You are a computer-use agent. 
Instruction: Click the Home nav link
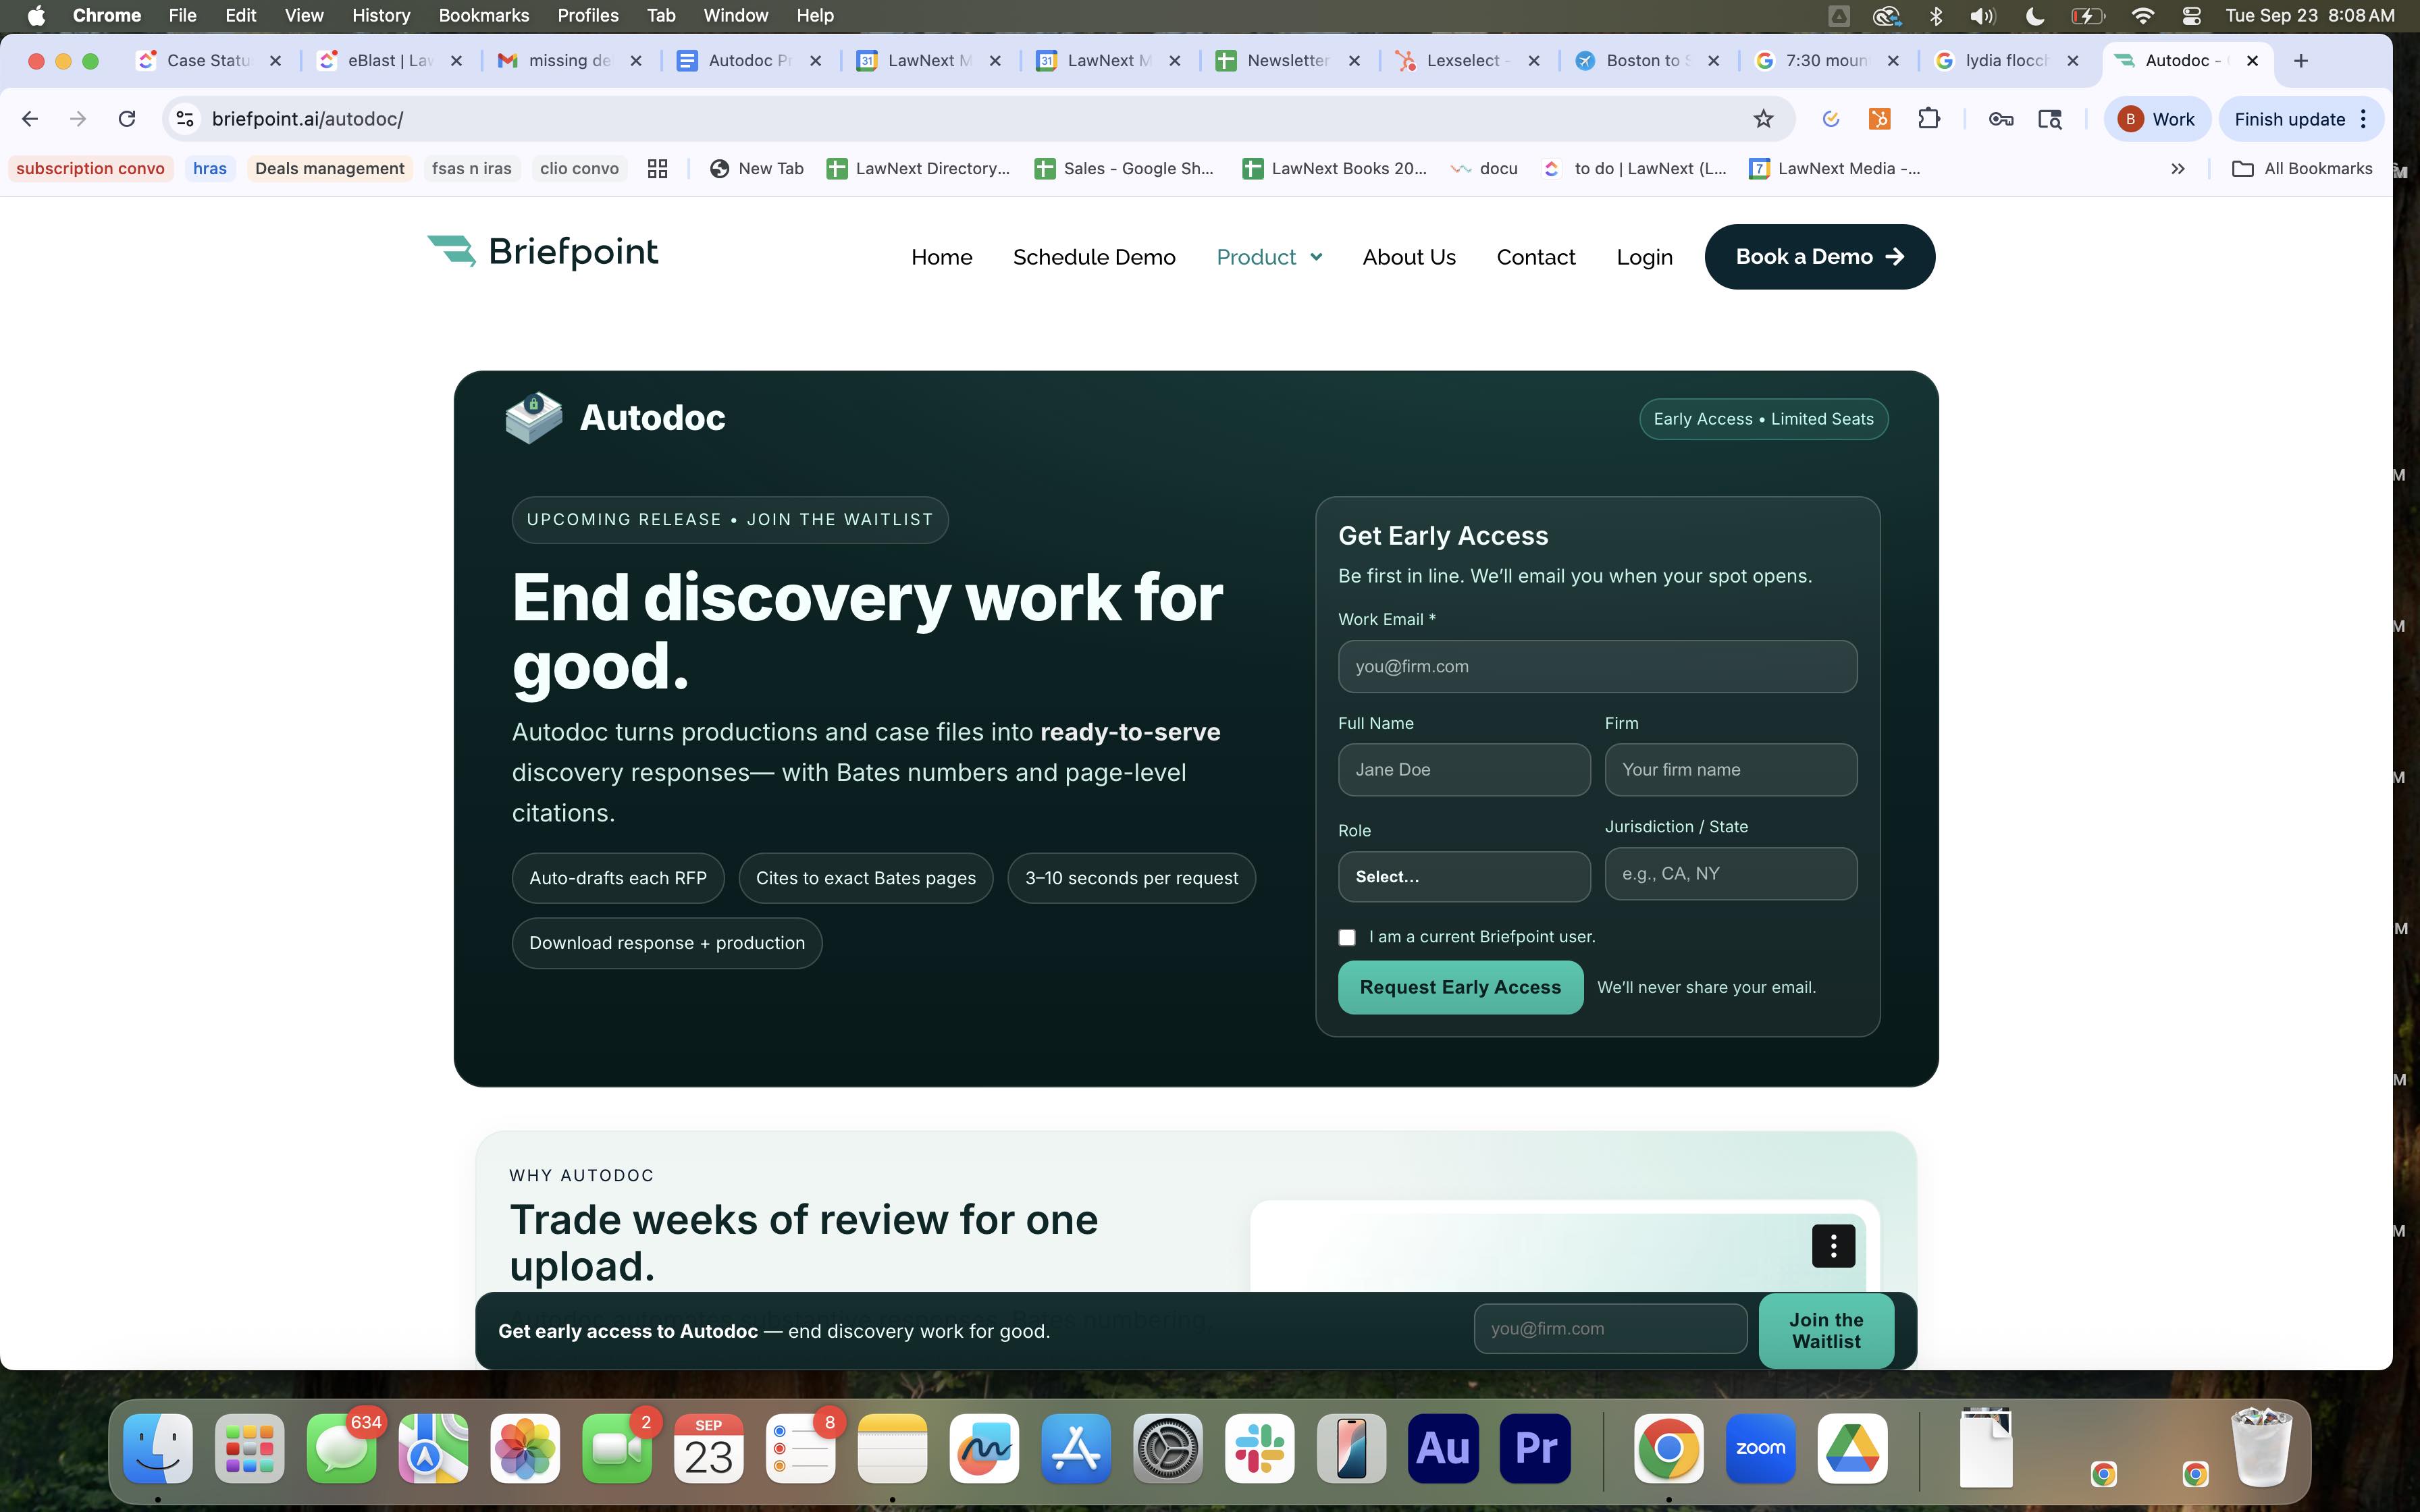click(x=941, y=257)
